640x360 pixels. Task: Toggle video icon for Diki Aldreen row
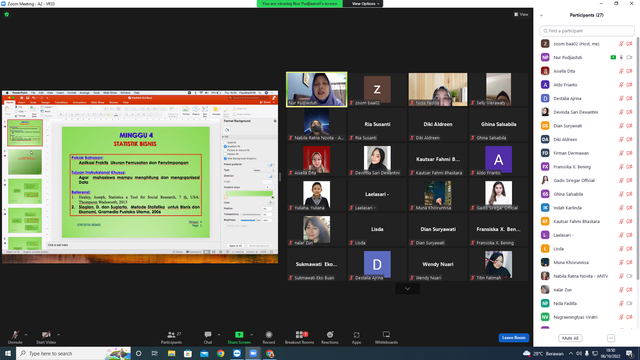(x=629, y=140)
